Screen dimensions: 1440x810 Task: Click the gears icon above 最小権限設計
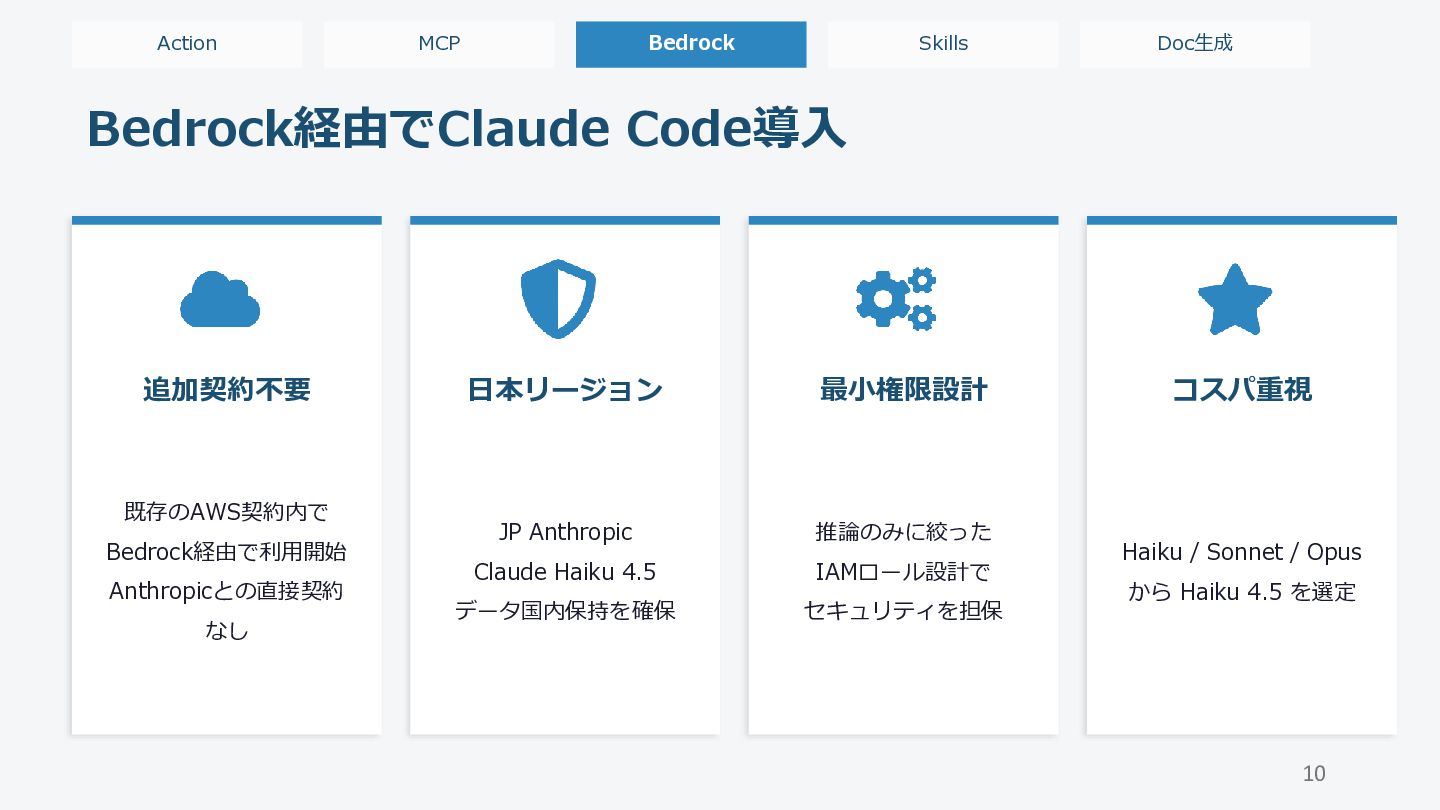pyautogui.click(x=896, y=299)
